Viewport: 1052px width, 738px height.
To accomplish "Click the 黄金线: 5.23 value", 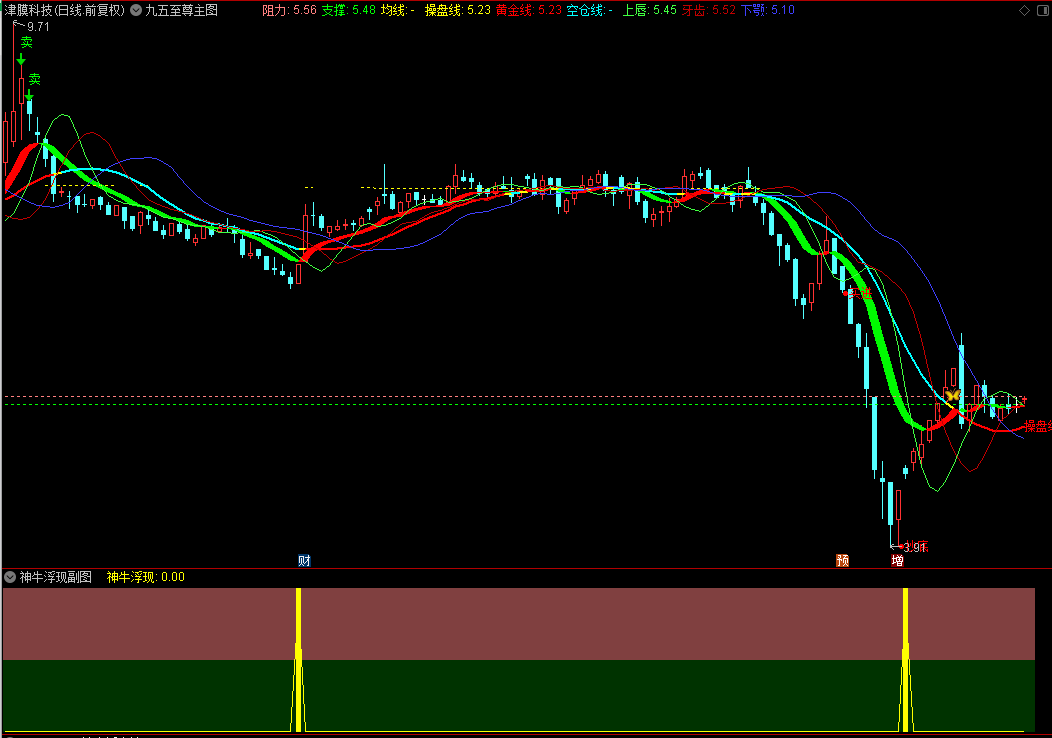I will click(529, 10).
